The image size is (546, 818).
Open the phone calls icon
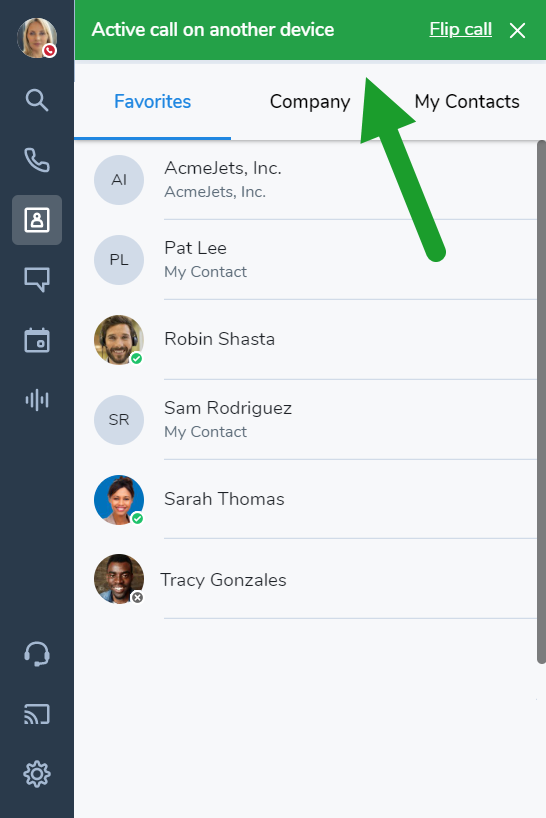point(37,160)
